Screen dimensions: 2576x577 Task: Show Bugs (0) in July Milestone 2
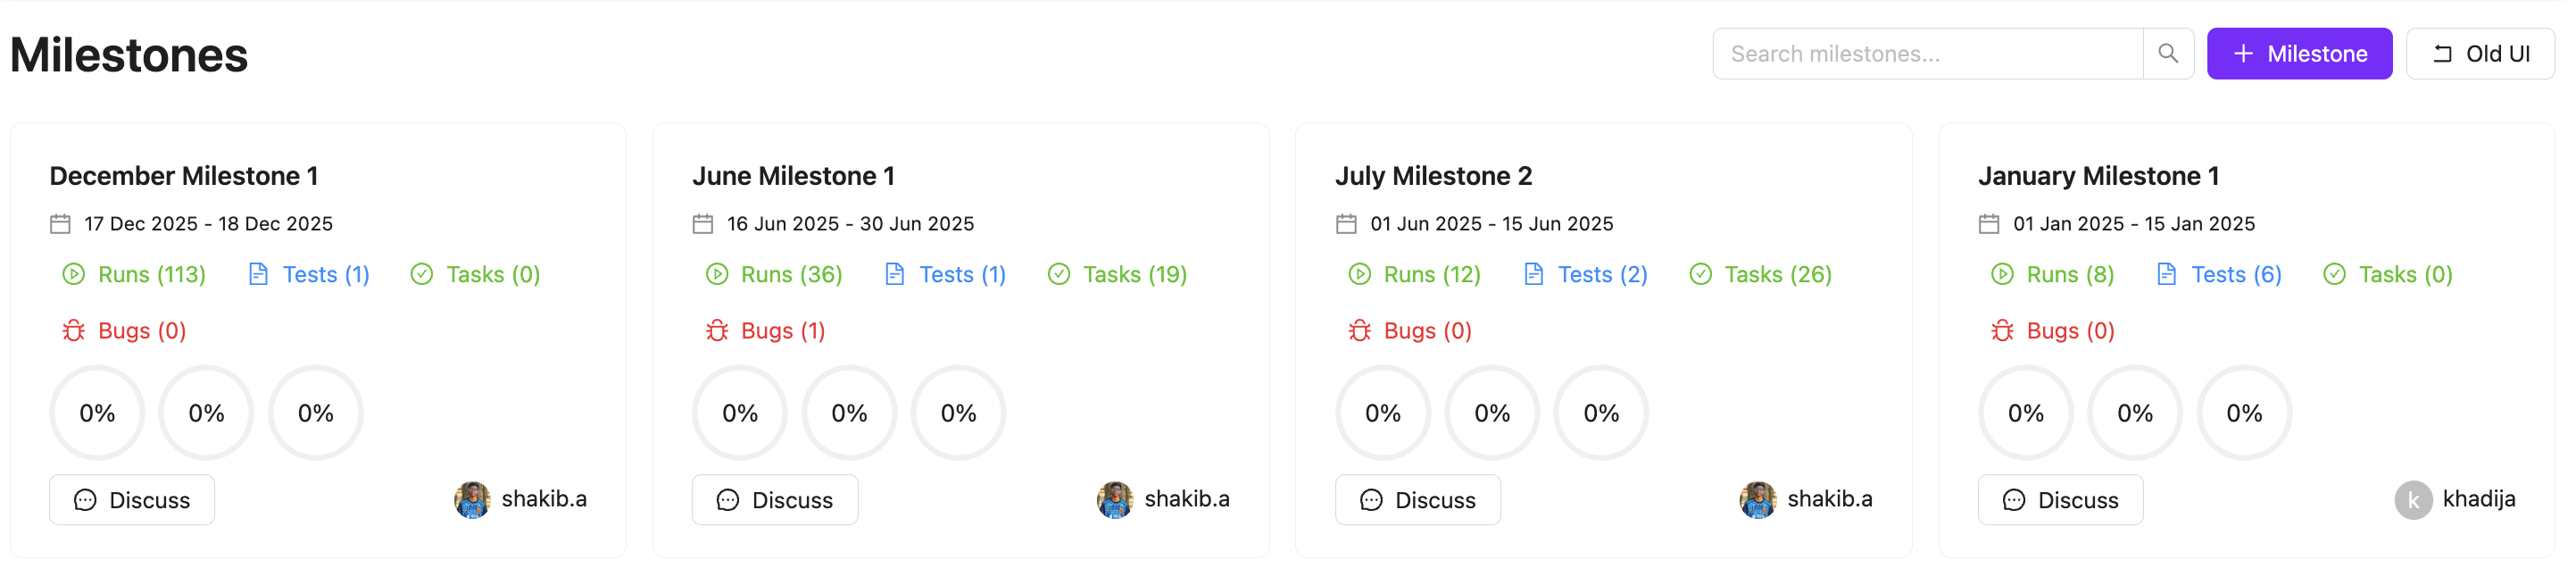click(1427, 331)
